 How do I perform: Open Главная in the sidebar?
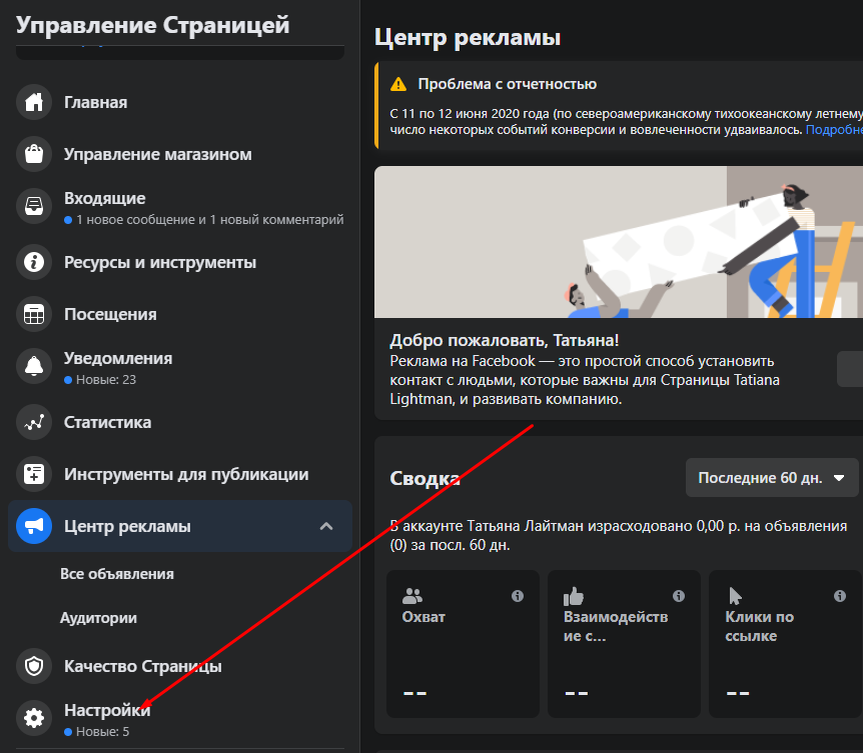180,102
